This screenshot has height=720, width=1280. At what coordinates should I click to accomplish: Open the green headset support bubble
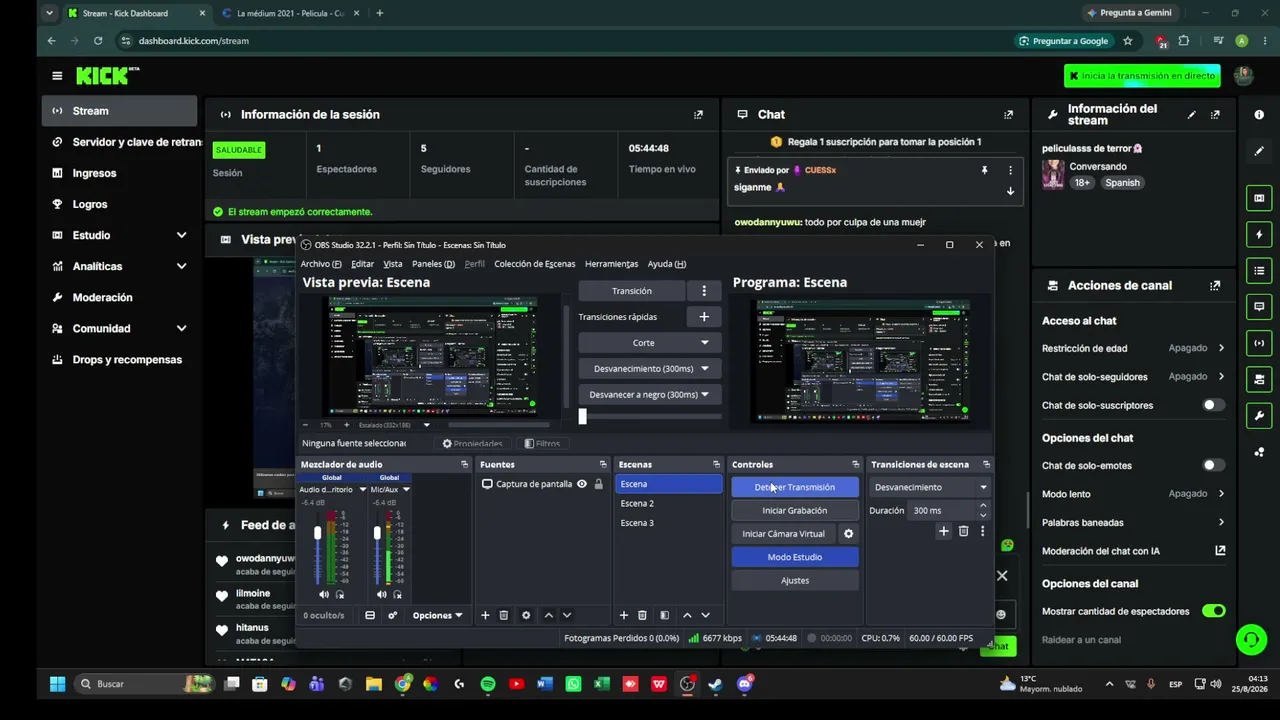1250,640
